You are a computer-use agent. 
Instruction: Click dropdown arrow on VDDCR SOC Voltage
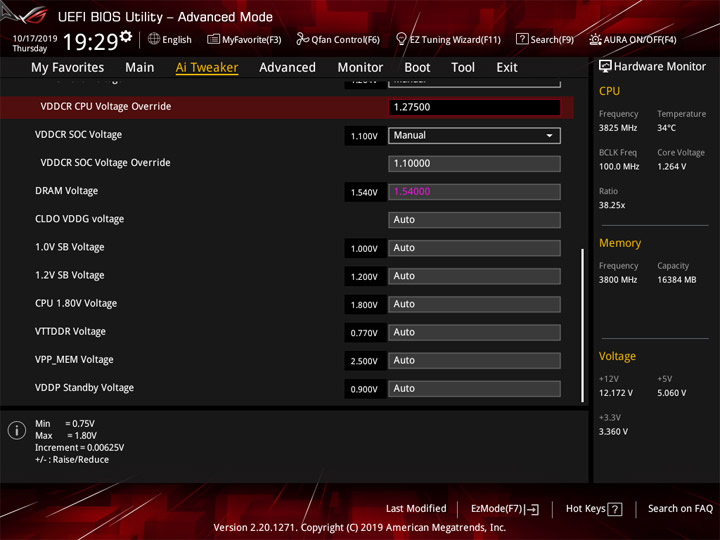549,135
